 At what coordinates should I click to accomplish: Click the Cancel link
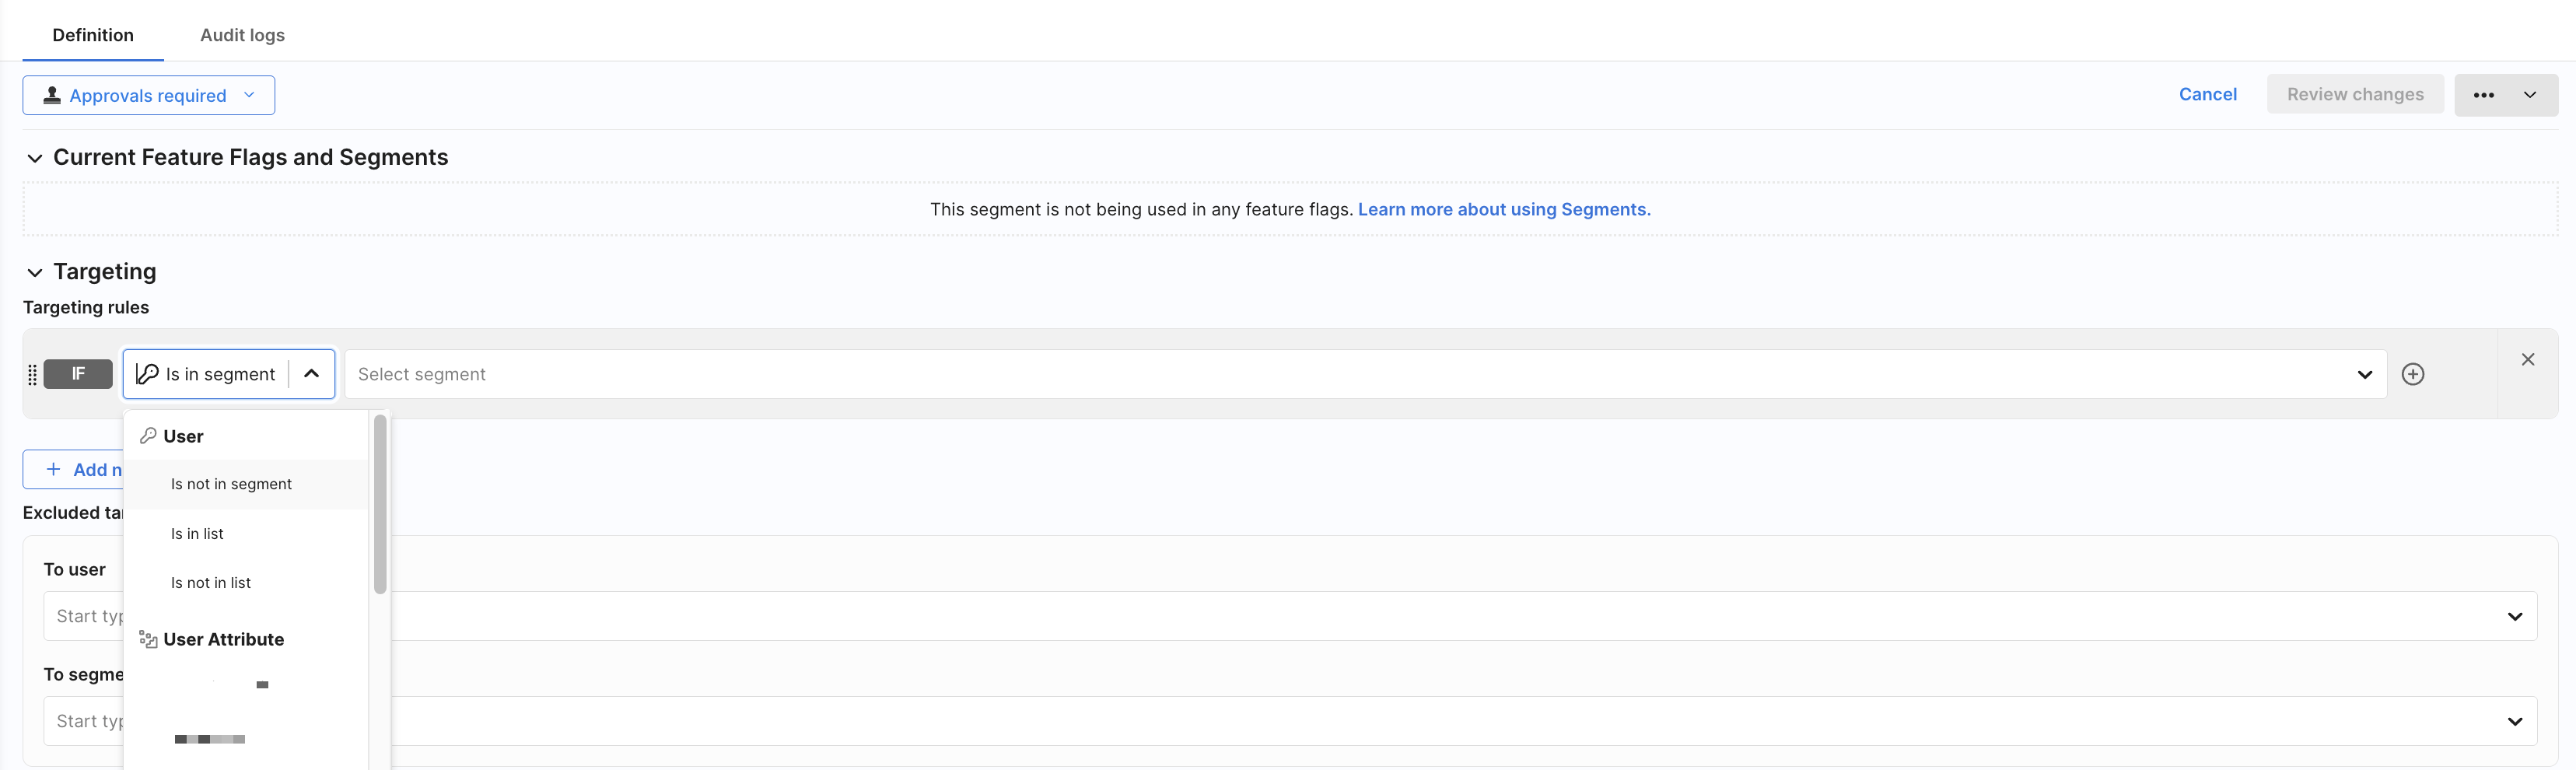coord(2207,94)
